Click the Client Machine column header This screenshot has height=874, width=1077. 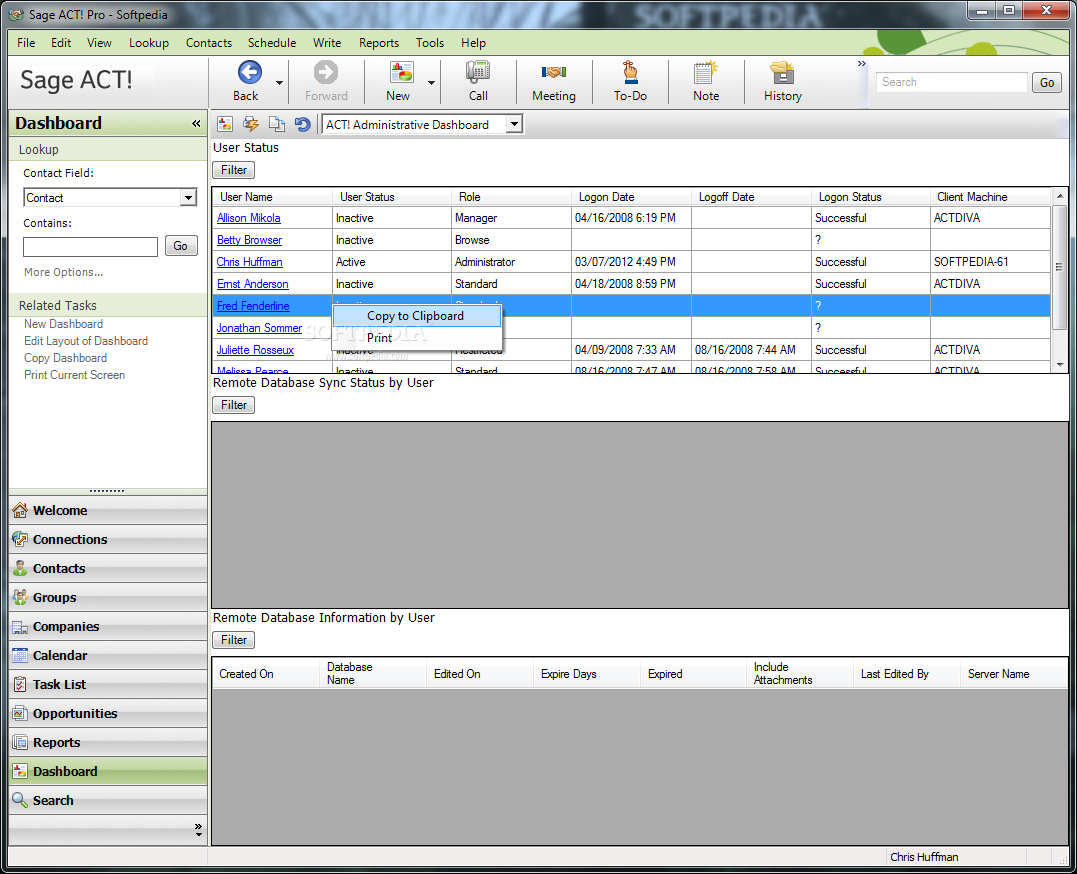click(990, 197)
